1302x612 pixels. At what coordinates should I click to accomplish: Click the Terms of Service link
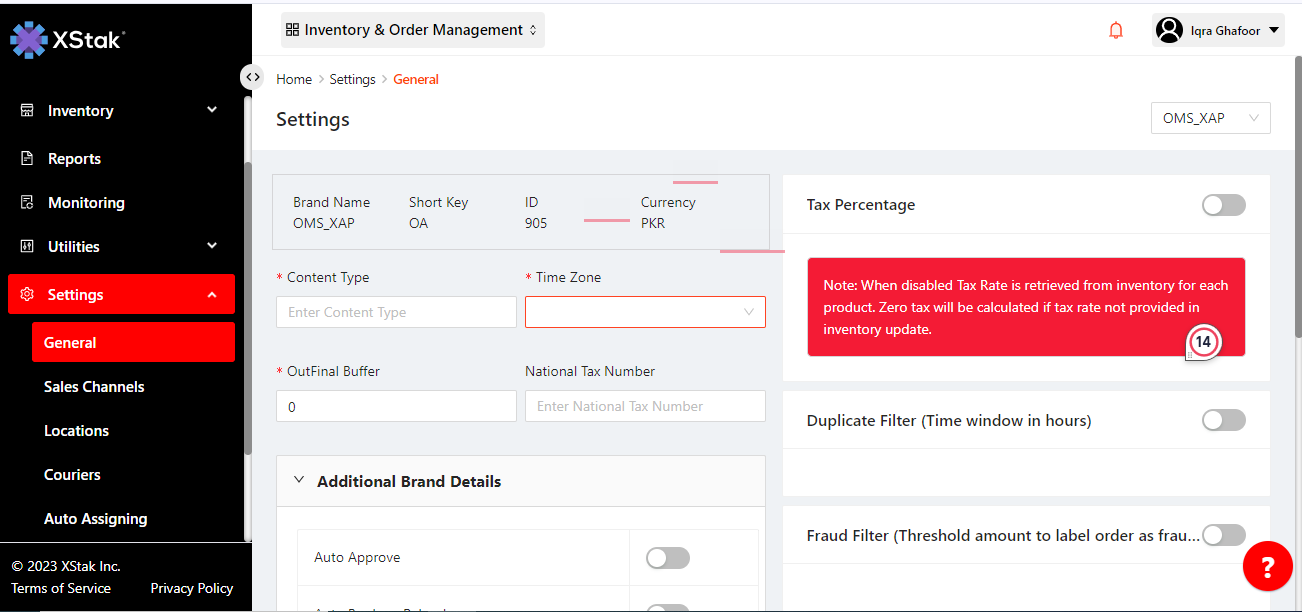coord(61,588)
